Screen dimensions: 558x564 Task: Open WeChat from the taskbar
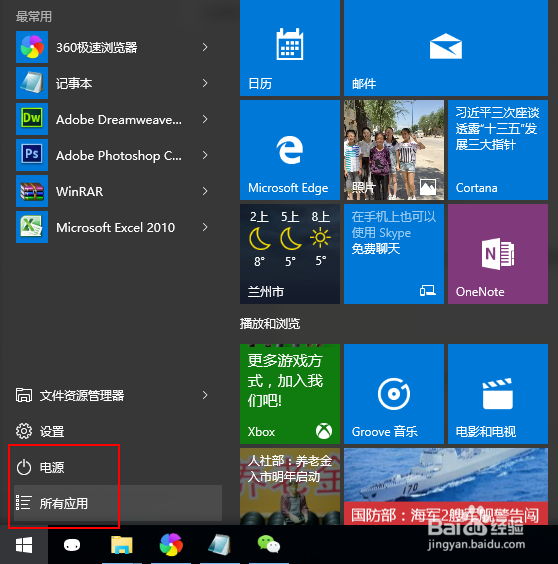point(269,544)
